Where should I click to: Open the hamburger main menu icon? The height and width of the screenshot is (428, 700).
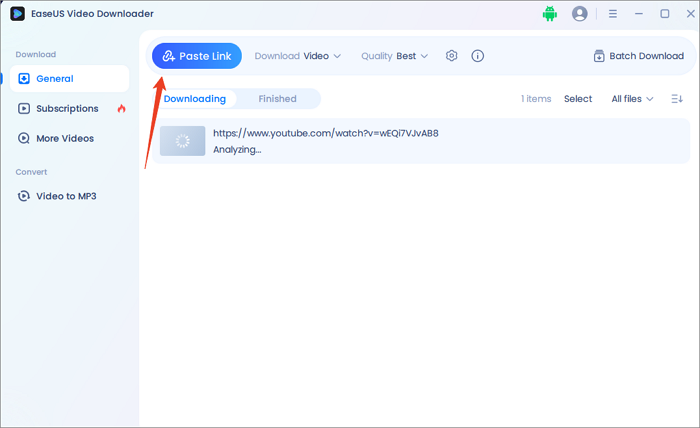coord(613,14)
